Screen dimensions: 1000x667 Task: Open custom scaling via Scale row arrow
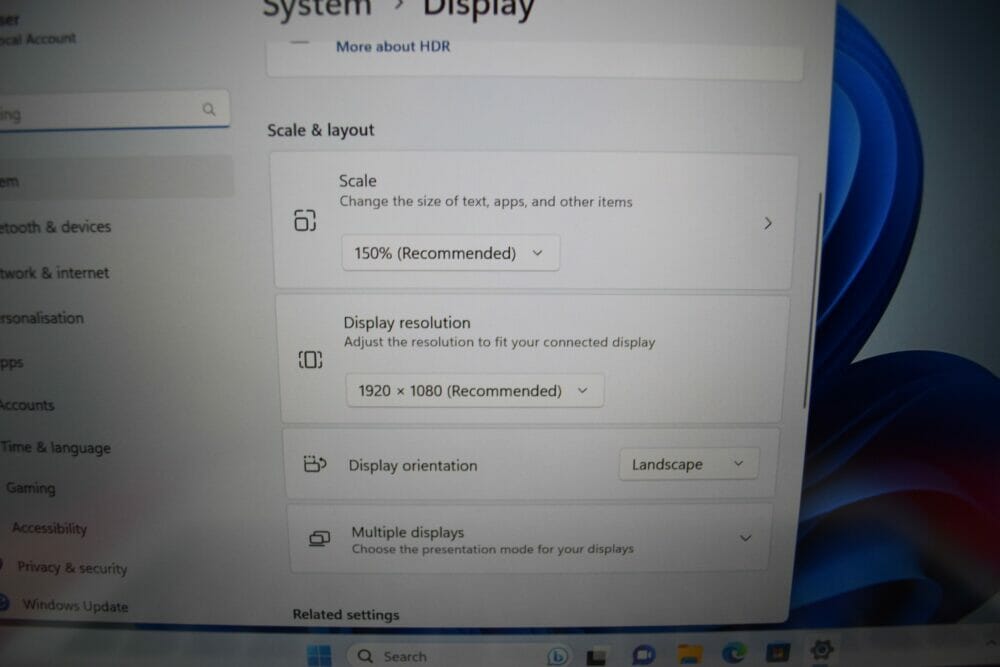tap(768, 223)
